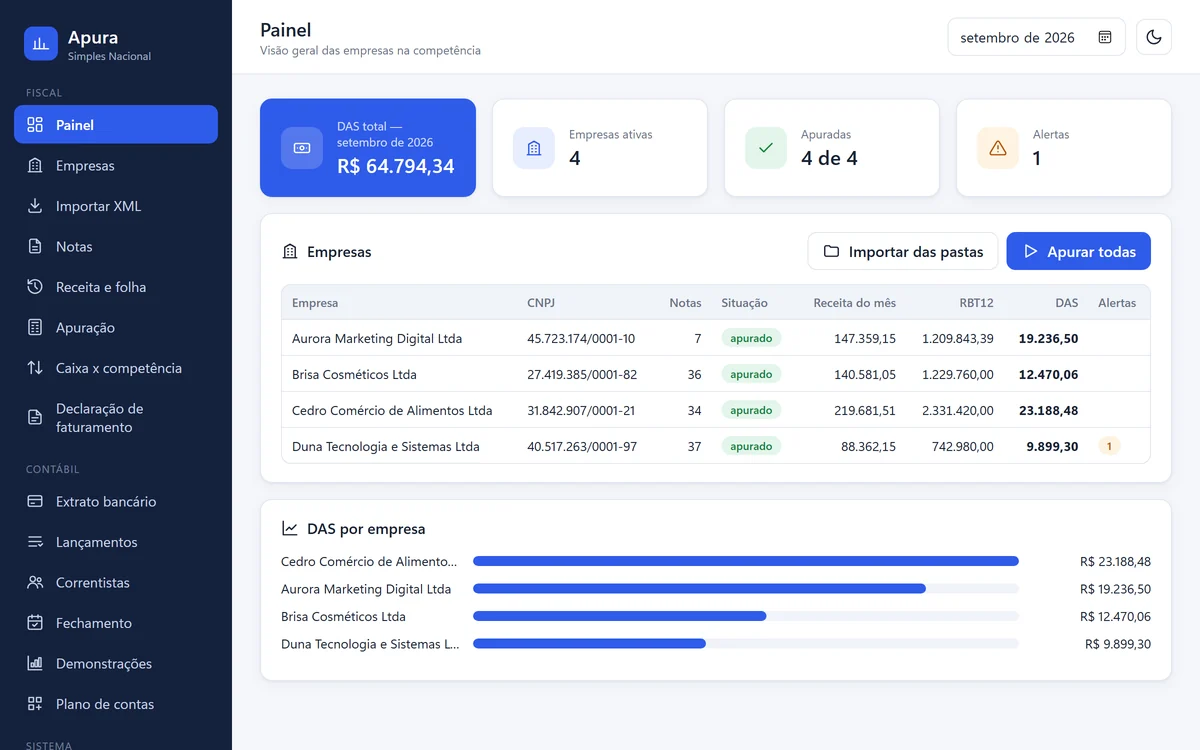1200x750 pixels.
Task: Navigate to Apuração
Action: pos(116,328)
